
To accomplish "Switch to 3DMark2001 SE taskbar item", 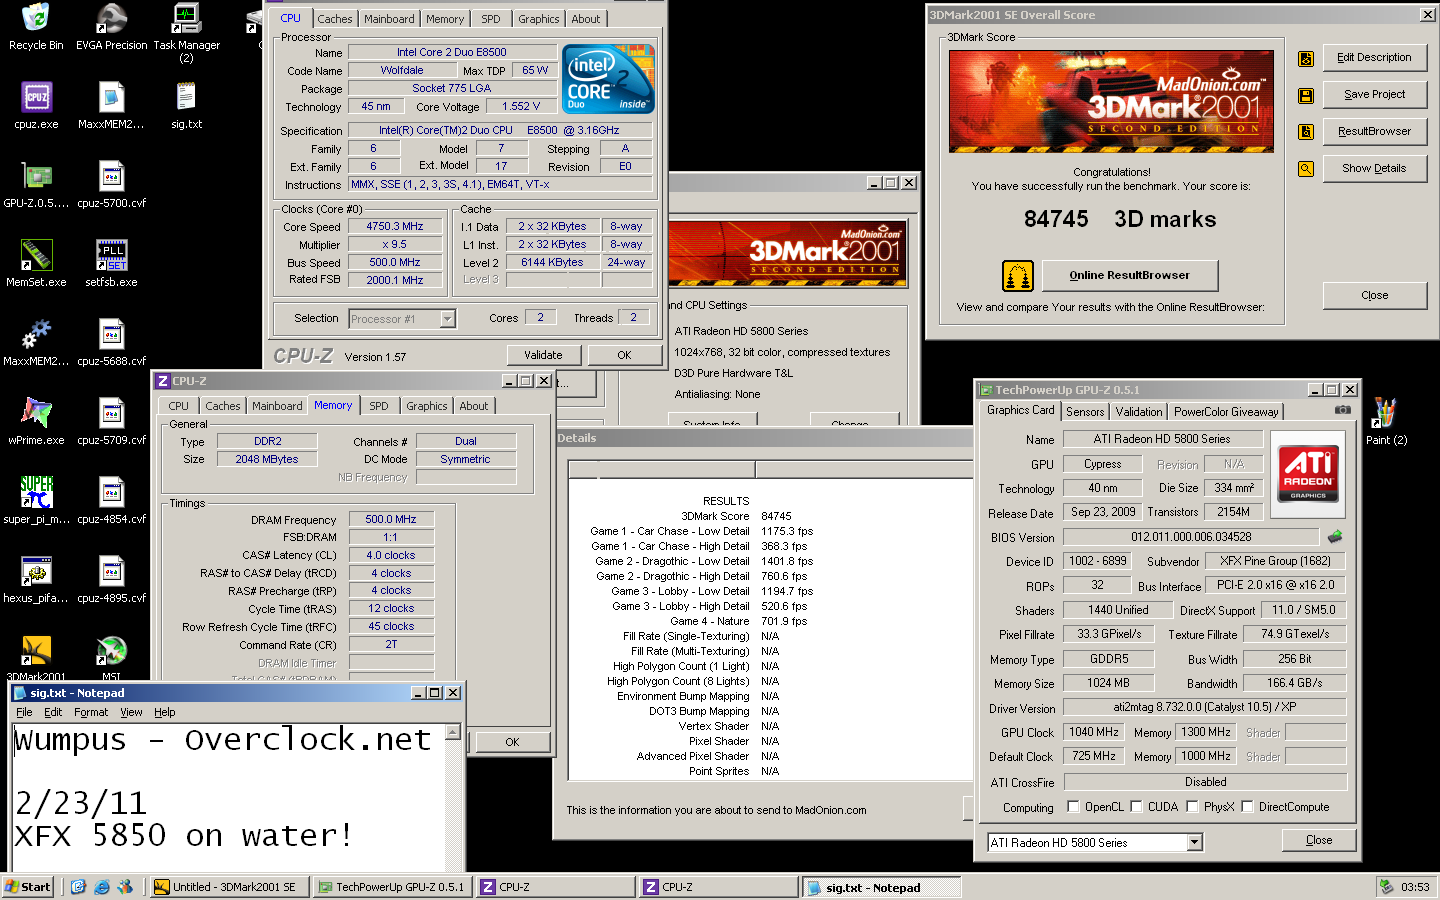I will [x=228, y=887].
